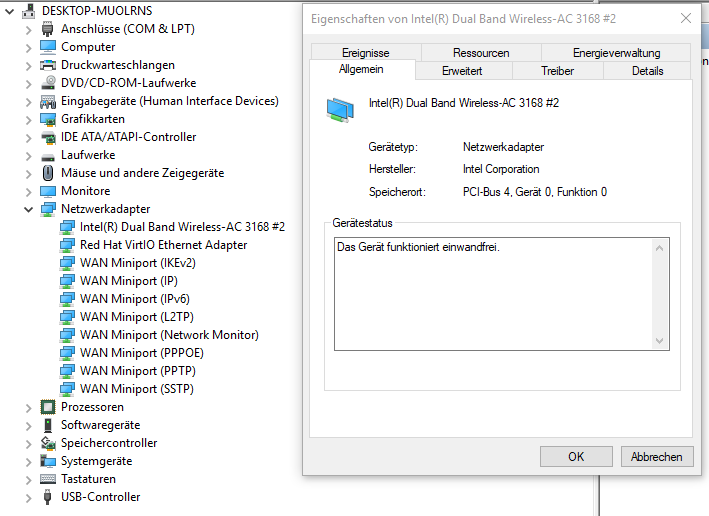709x516 pixels.
Task: Switch to the Ereignisse tab
Action: click(x=366, y=53)
